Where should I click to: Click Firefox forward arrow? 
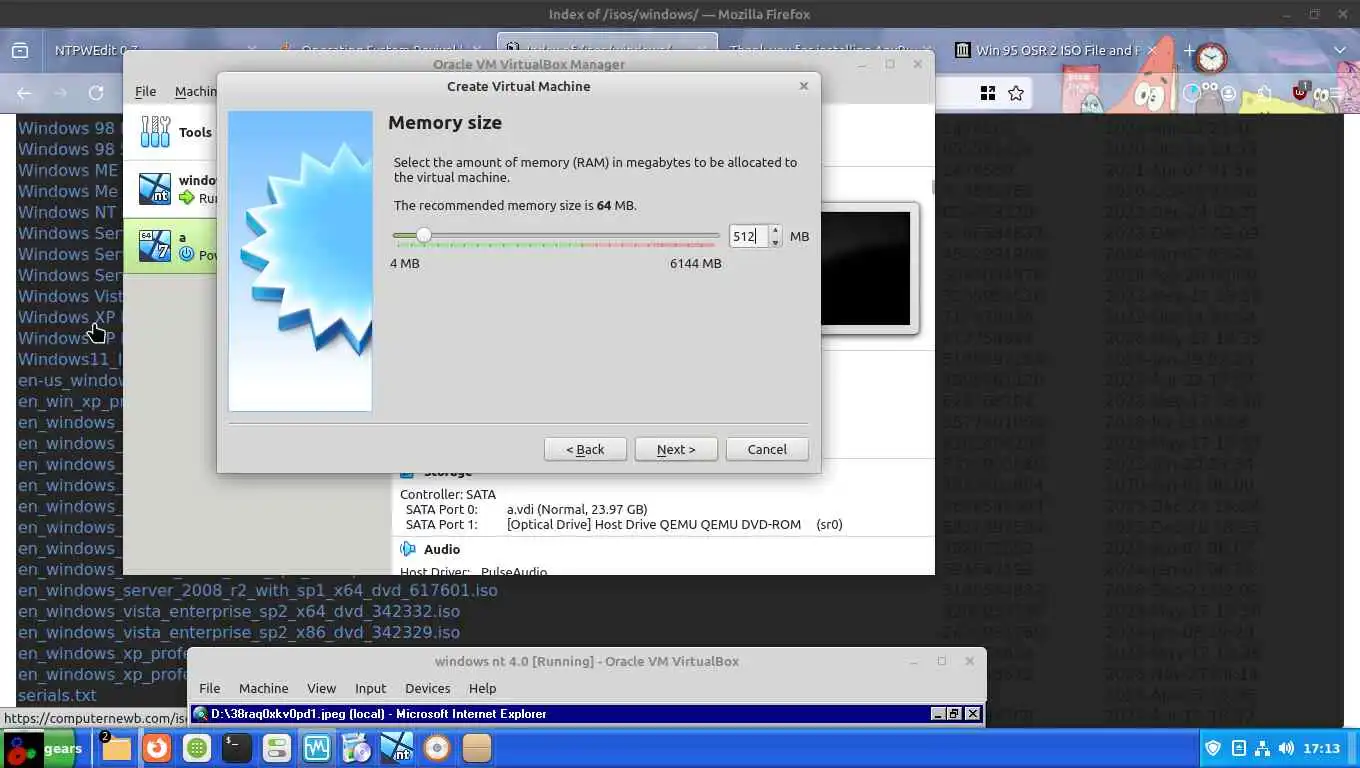click(x=60, y=93)
